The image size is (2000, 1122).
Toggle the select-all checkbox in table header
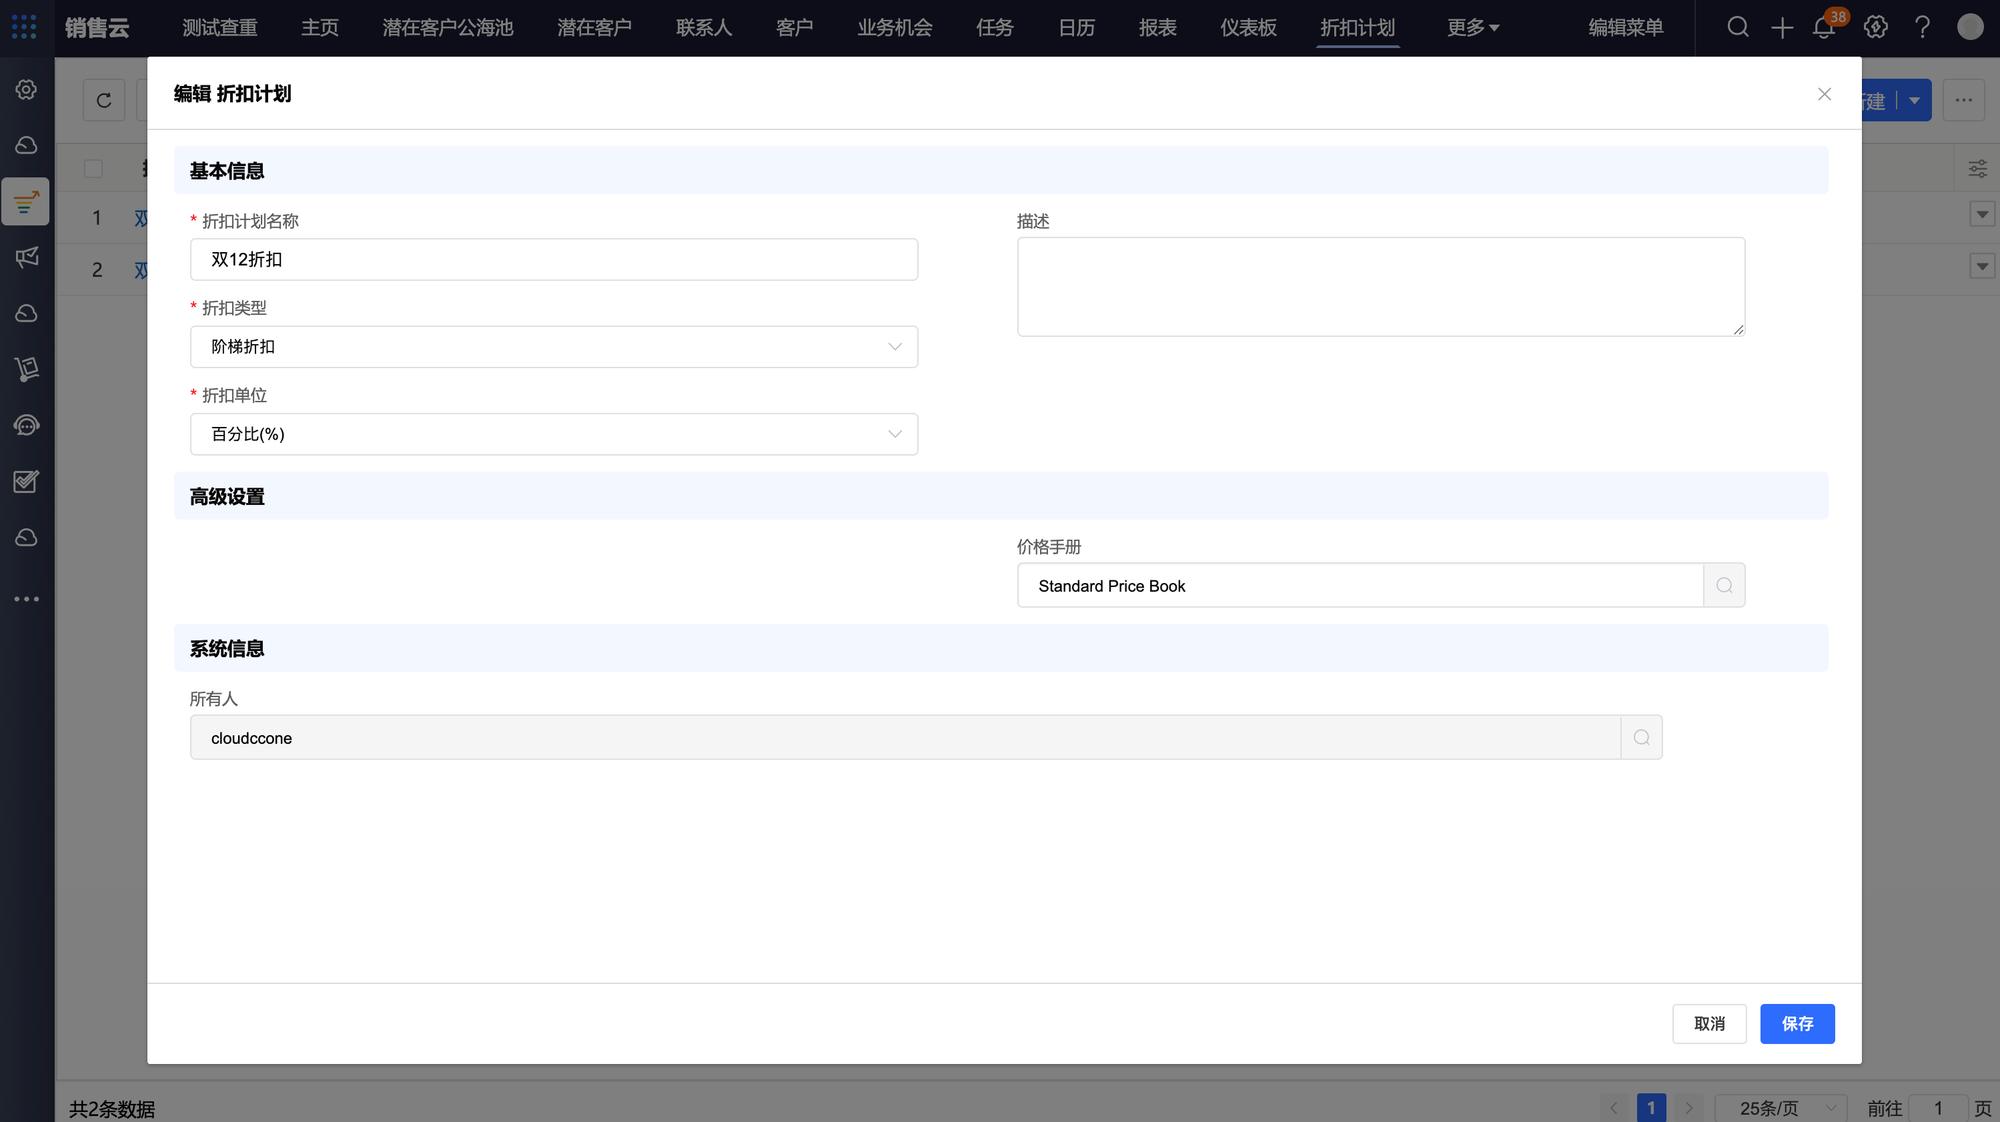[x=93, y=168]
